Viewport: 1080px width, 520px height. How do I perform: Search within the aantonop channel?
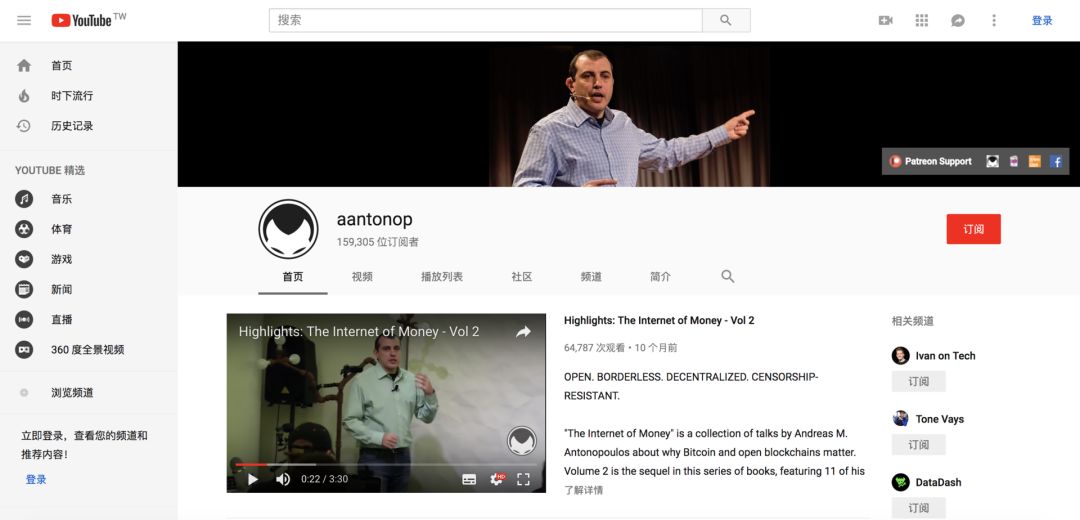(x=727, y=276)
